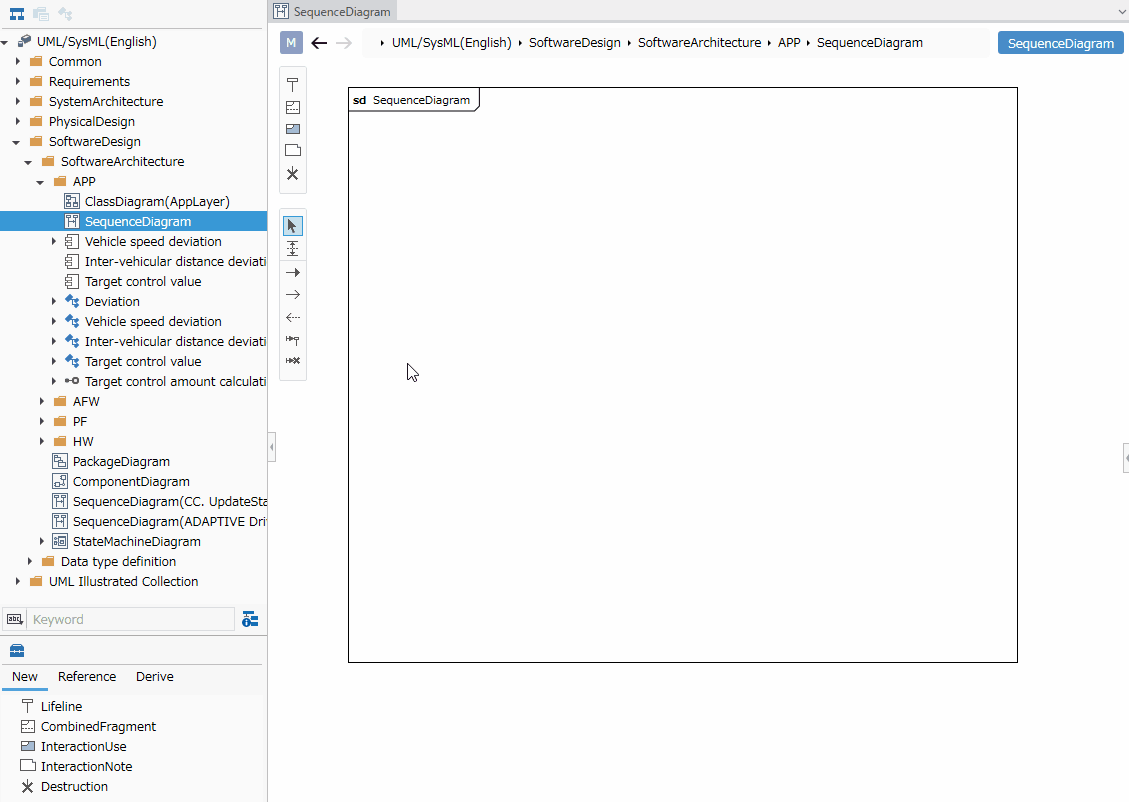Select the InteractionUse tool in diagram toolbar

292,129
